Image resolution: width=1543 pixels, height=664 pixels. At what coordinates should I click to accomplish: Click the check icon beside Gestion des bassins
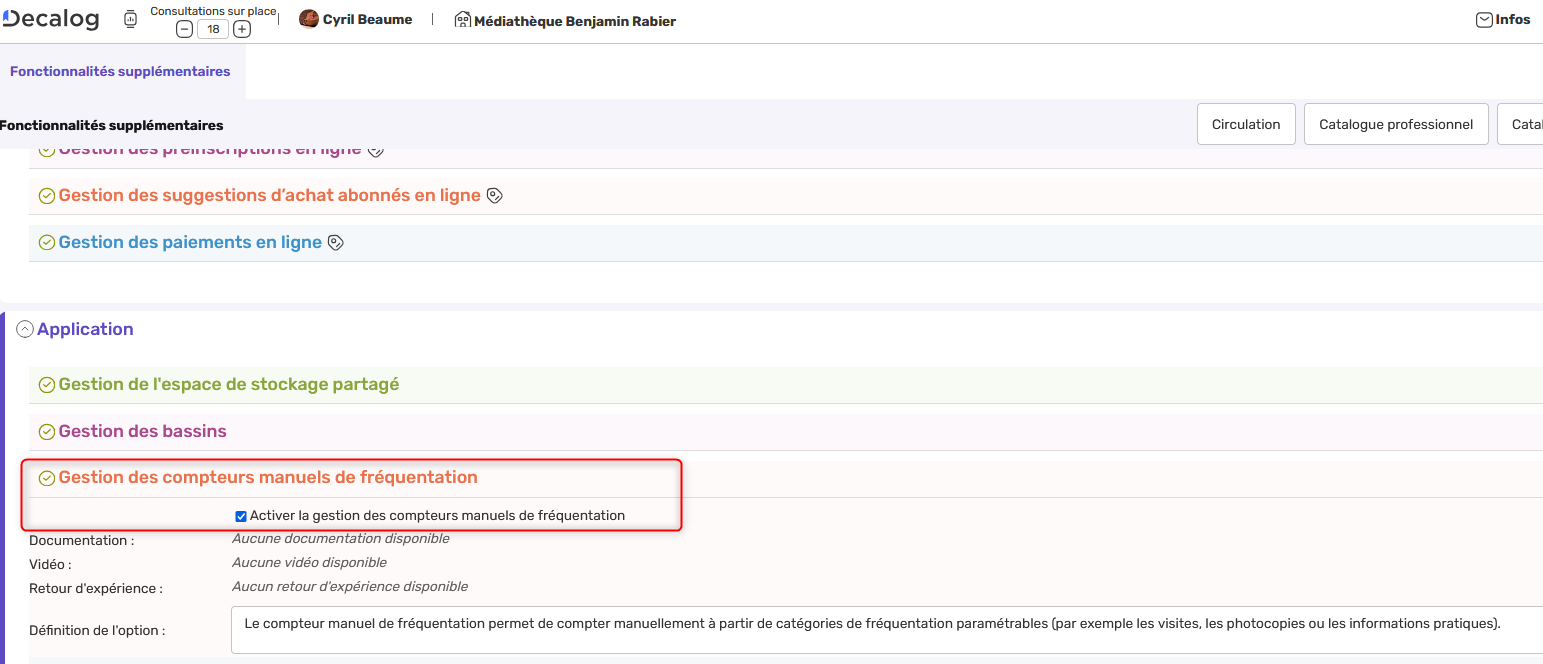click(x=46, y=432)
